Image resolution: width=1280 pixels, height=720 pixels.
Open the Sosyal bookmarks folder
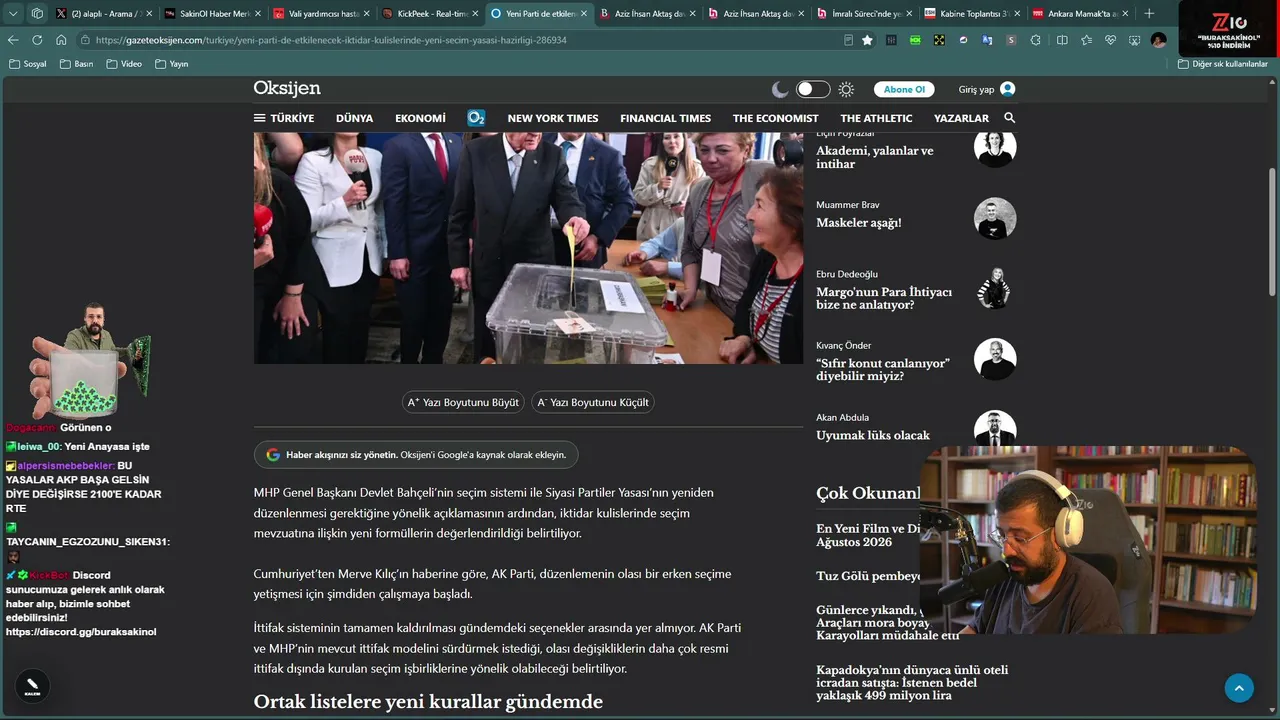[x=28, y=64]
